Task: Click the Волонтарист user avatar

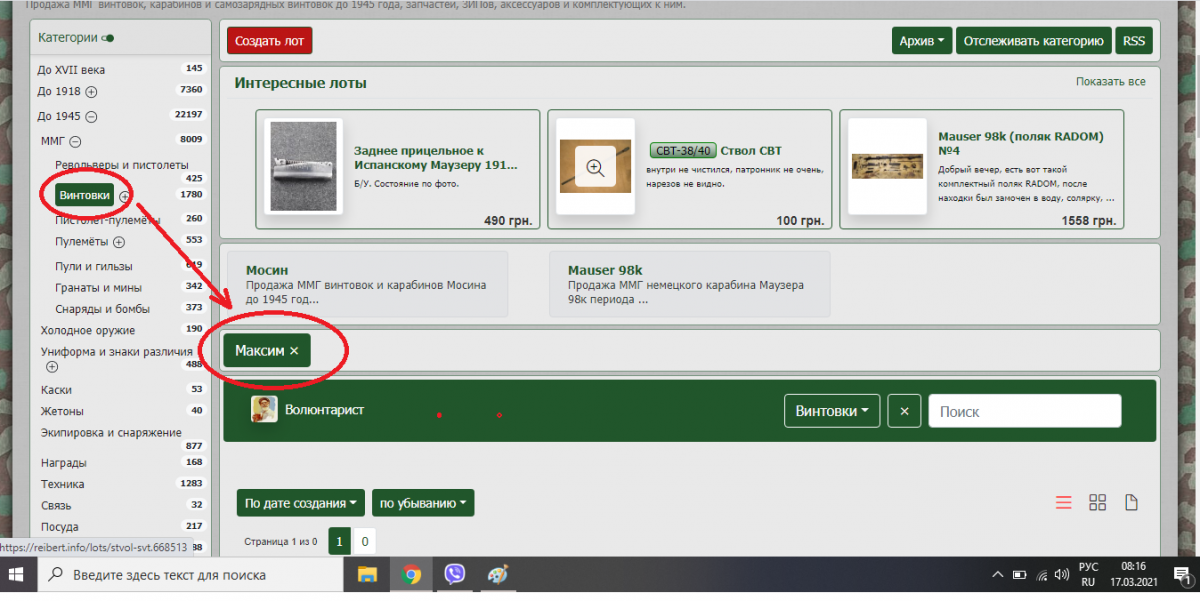Action: 264,410
